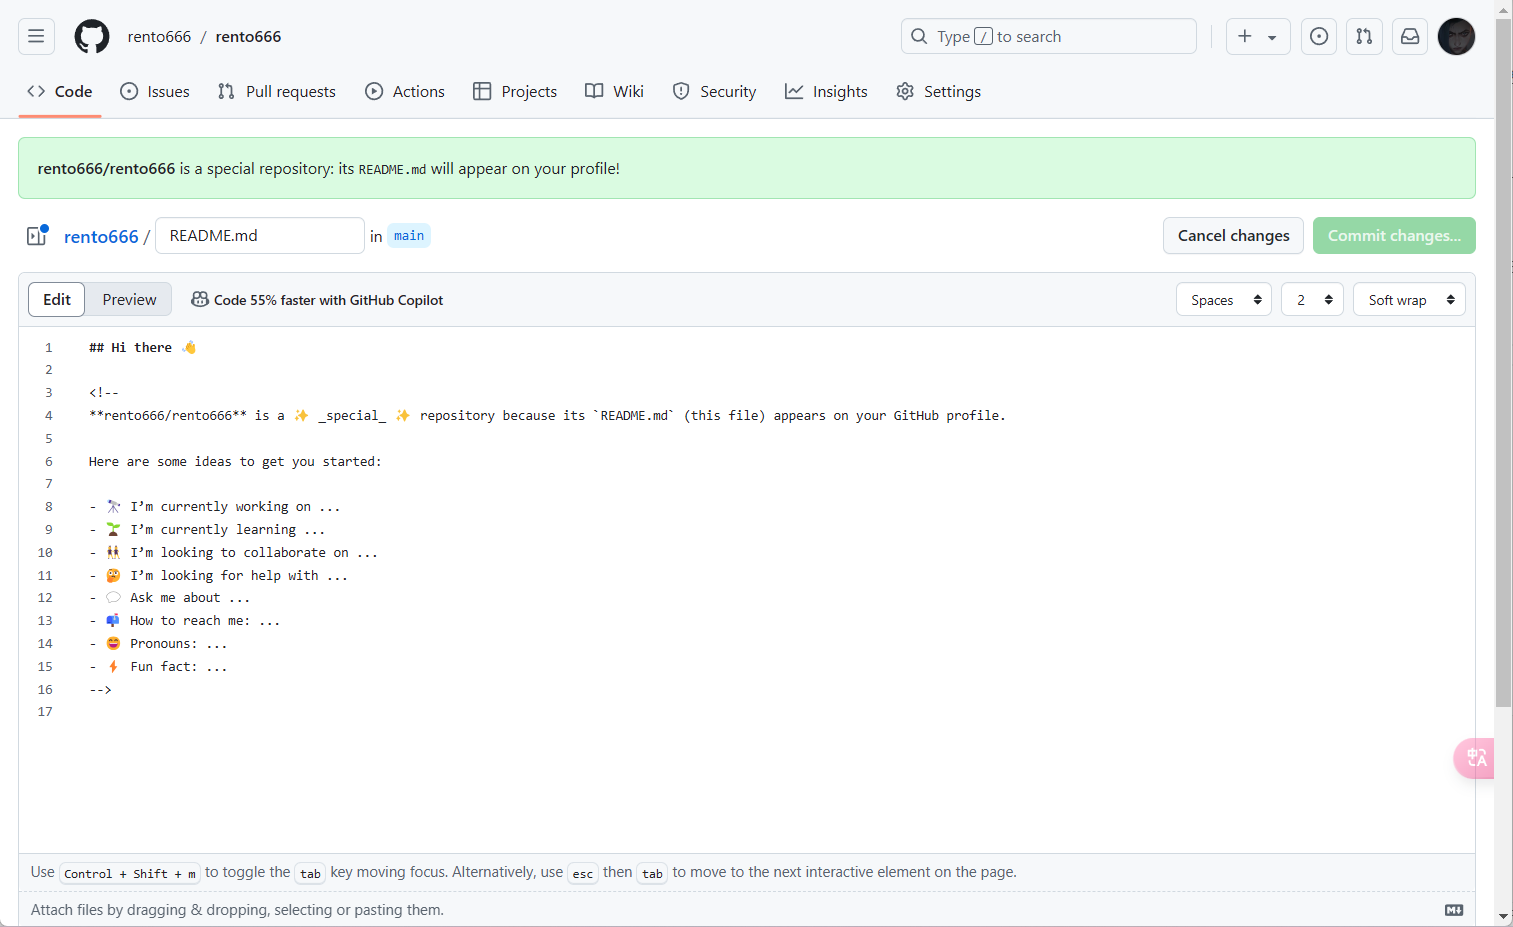The width and height of the screenshot is (1513, 927).
Task: Switch to the Preview mode
Action: coord(129,299)
